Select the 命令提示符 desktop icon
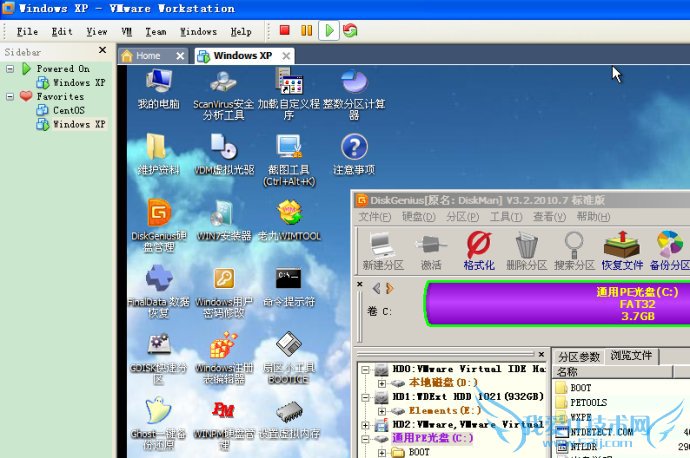The height and width of the screenshot is (458, 690). pyautogui.click(x=289, y=285)
